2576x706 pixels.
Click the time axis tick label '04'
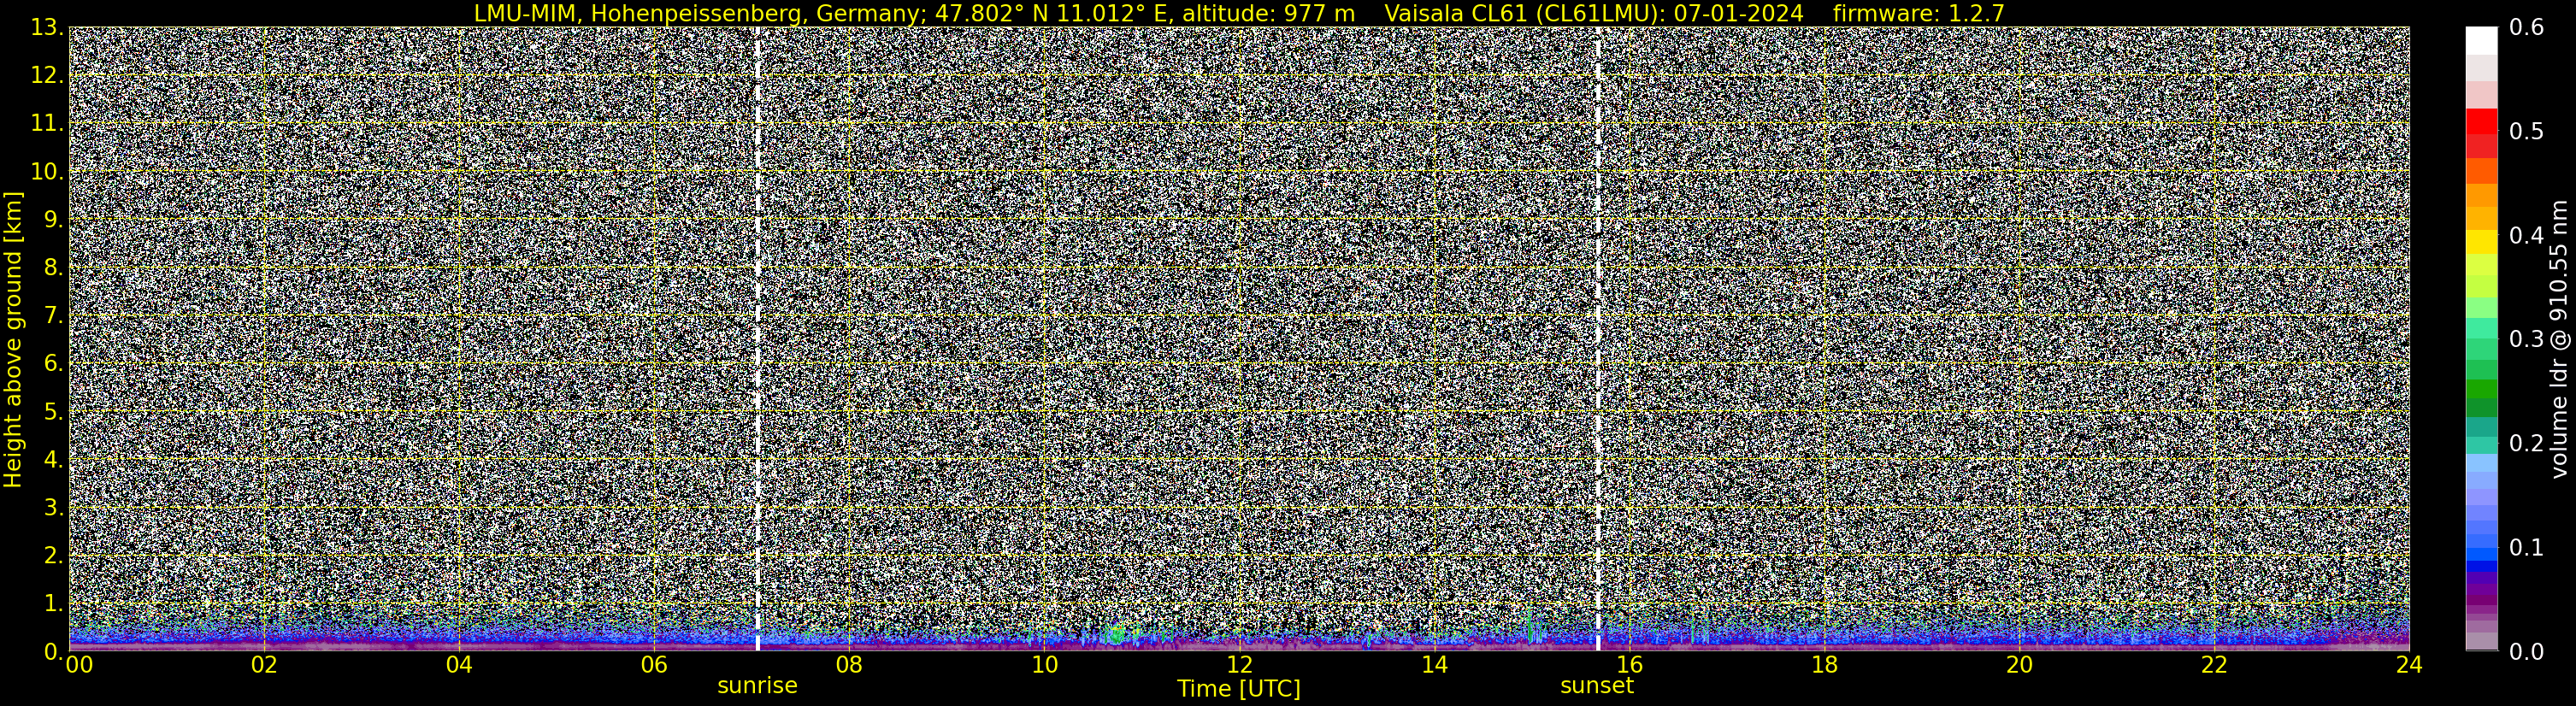tap(459, 665)
